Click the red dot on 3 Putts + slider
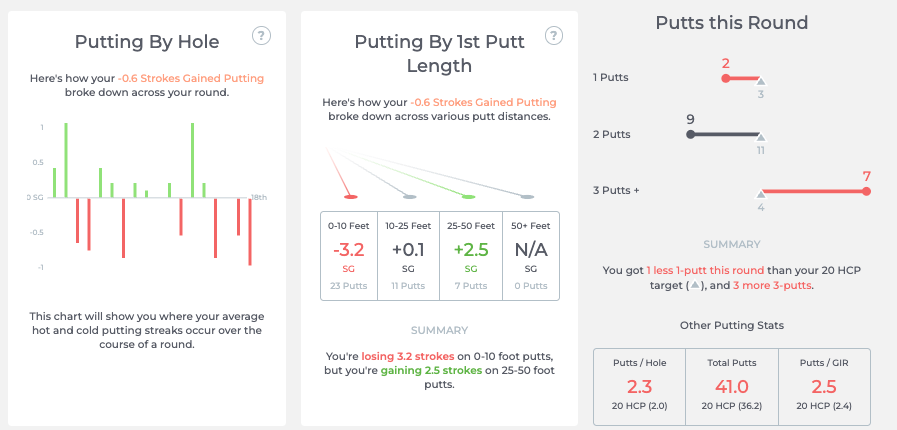The height and width of the screenshot is (430, 897). pos(867,191)
